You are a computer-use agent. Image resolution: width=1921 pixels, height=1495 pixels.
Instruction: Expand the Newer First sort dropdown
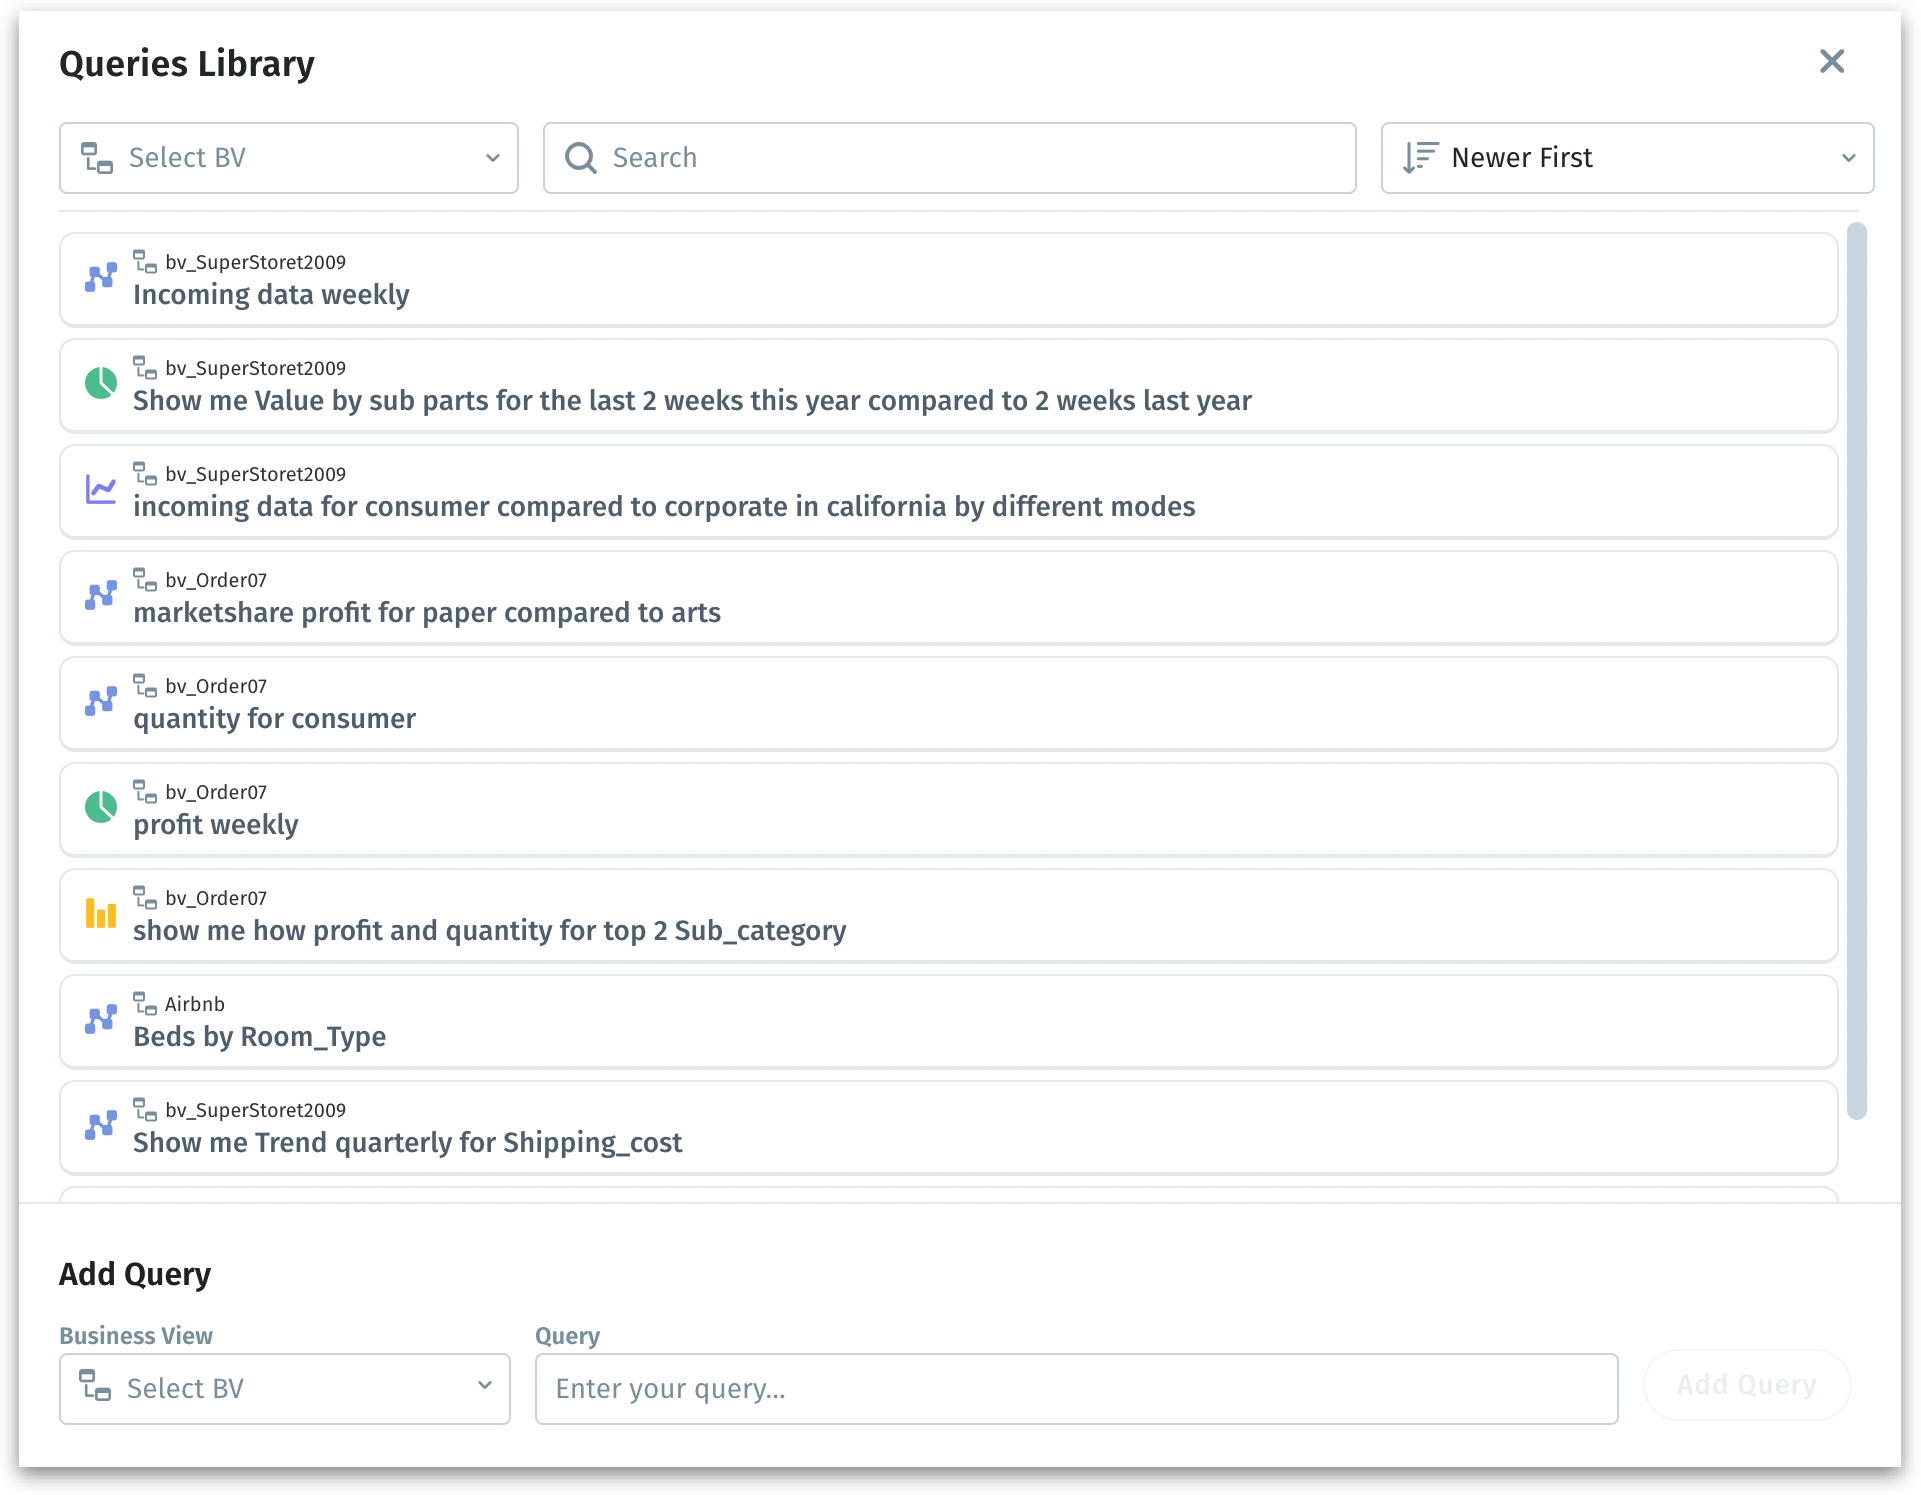(1626, 158)
